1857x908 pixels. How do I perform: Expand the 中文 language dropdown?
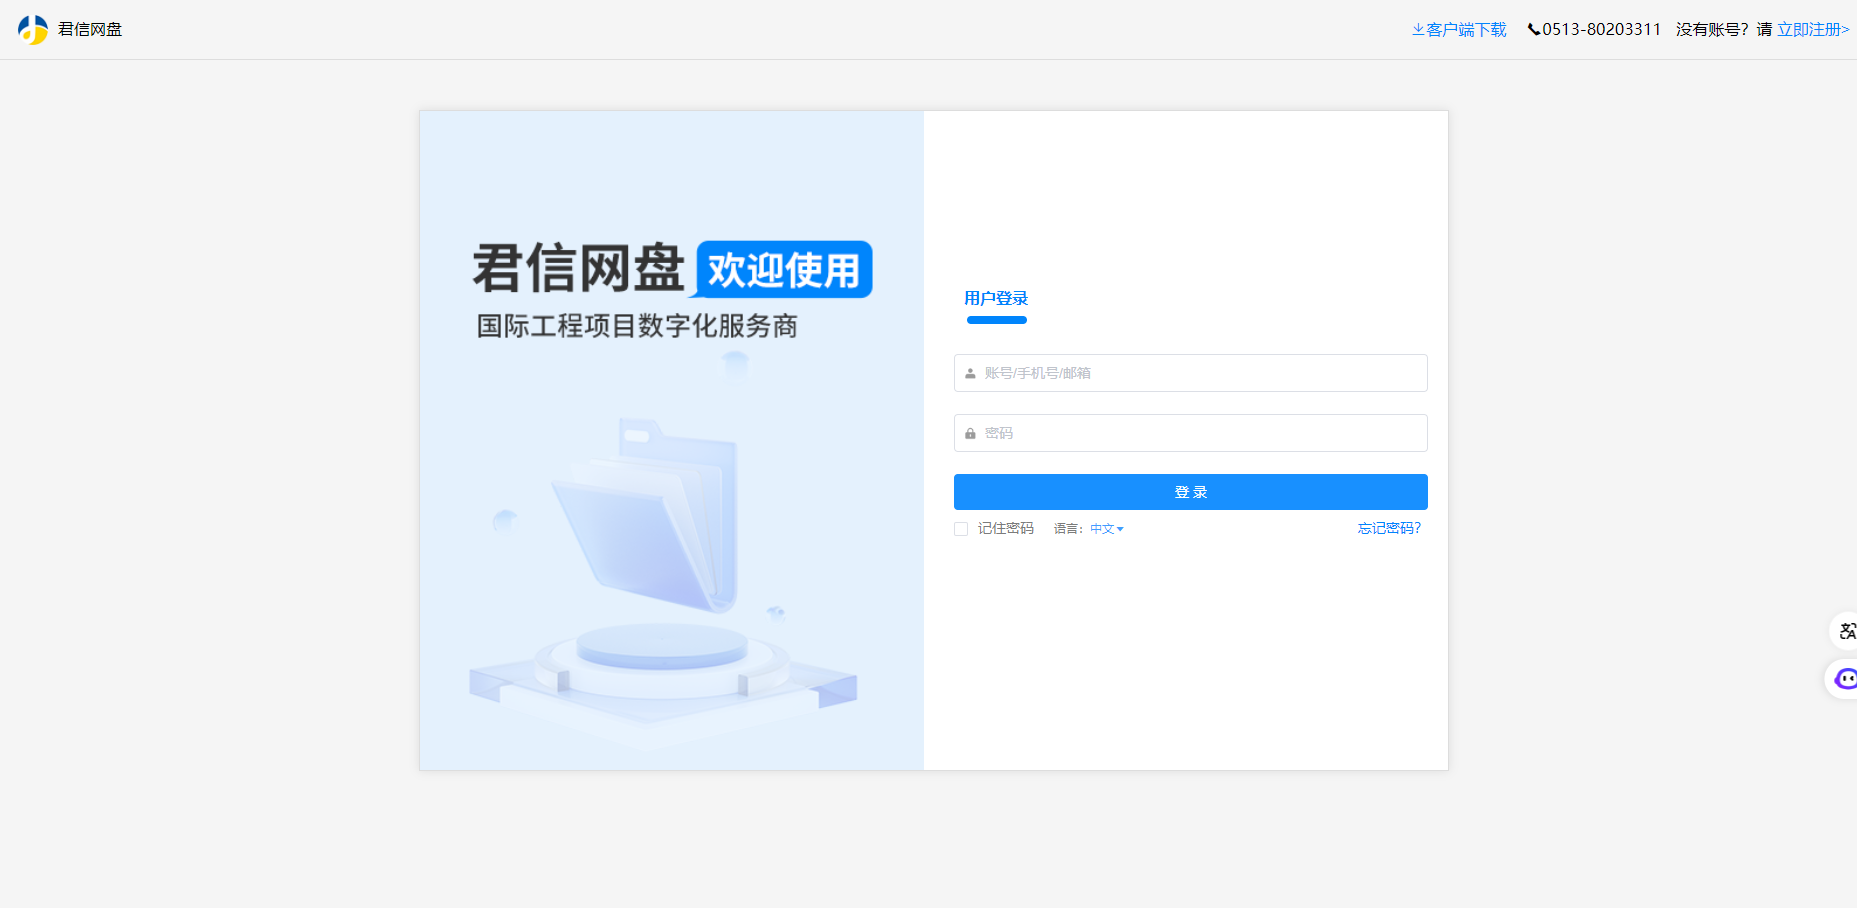1107,529
